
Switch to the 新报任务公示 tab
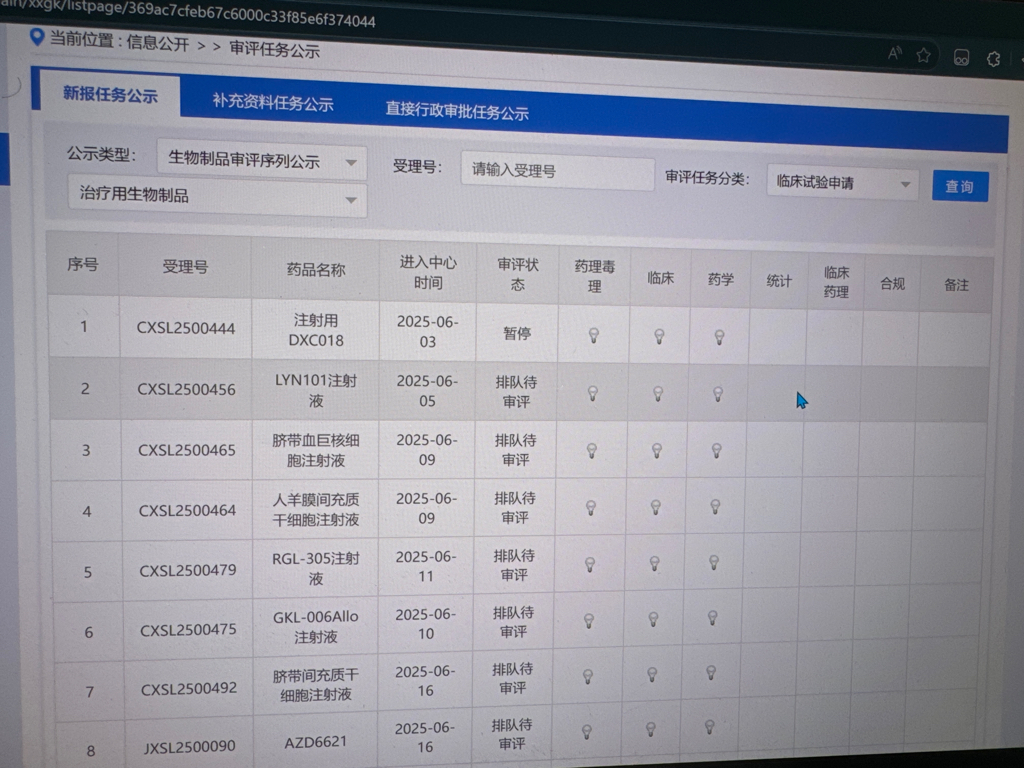tap(110, 95)
